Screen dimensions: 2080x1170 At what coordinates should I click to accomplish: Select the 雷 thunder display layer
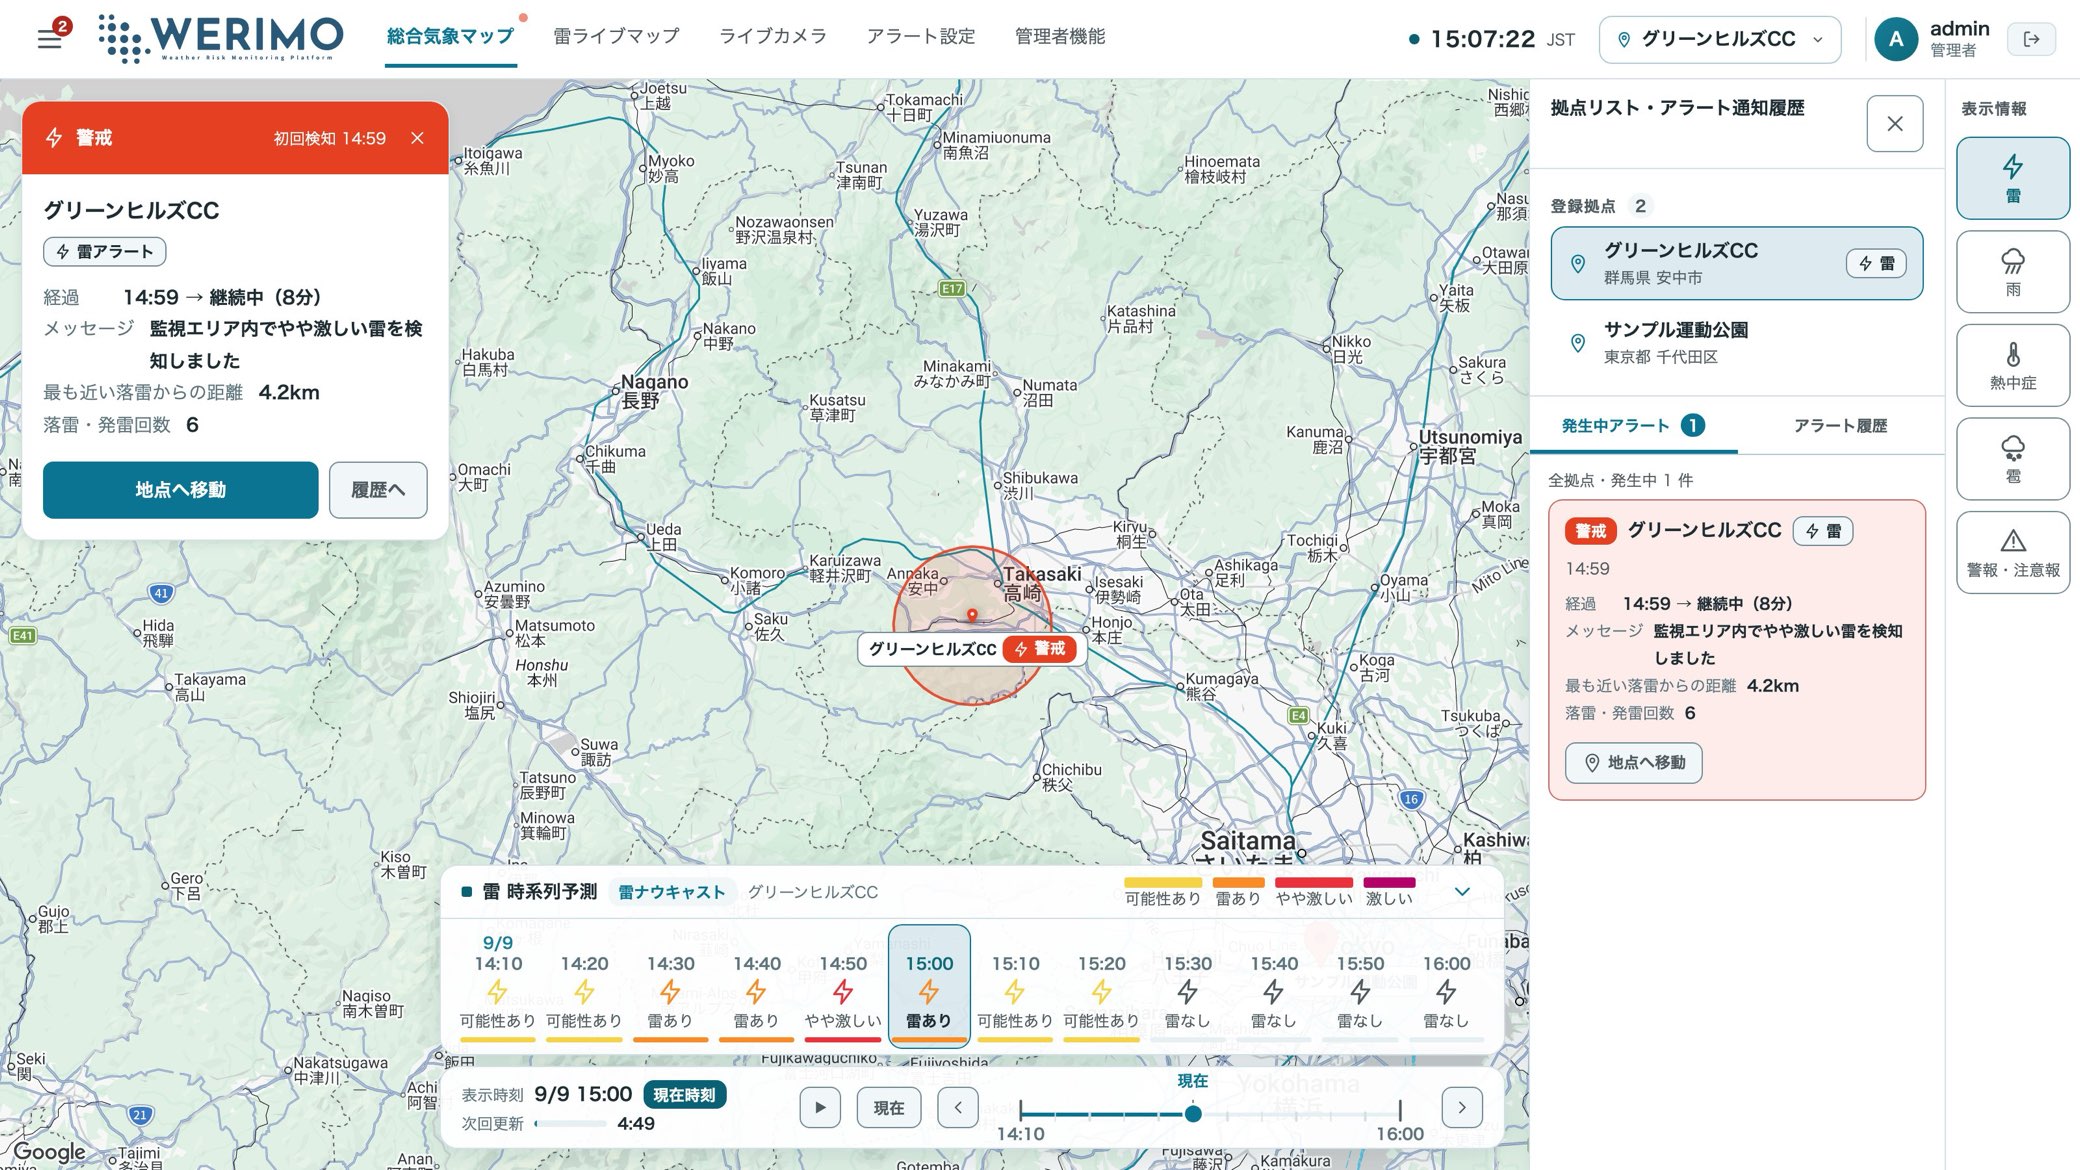coord(2012,178)
